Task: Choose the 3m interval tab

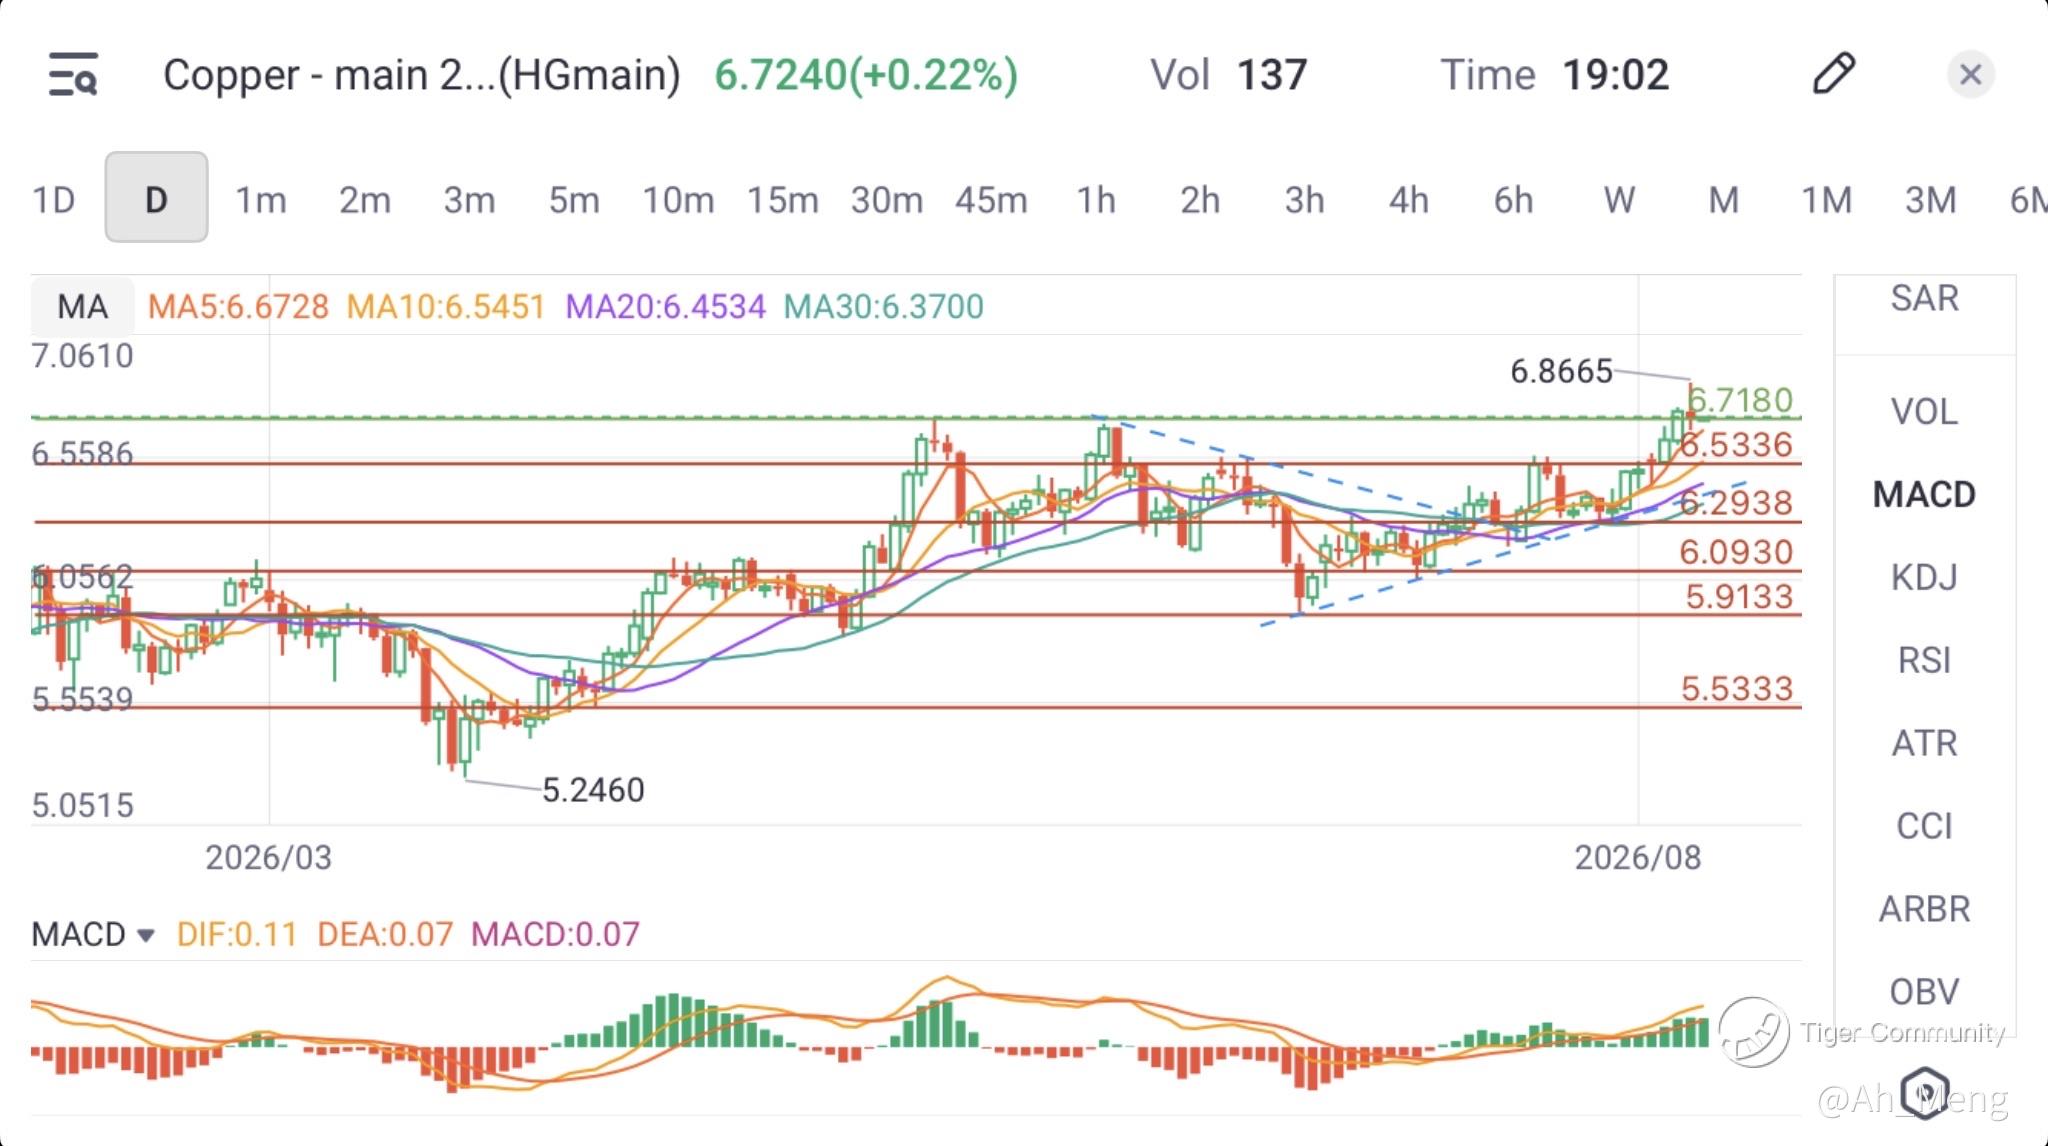Action: coord(469,200)
